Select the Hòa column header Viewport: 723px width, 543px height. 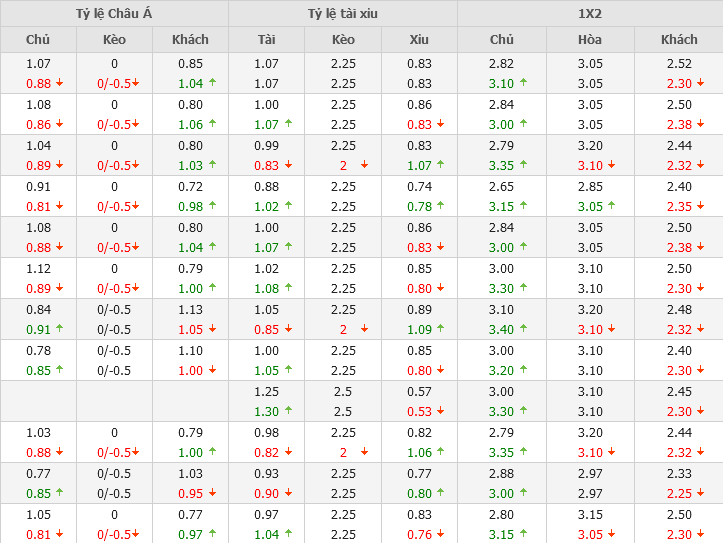coord(590,40)
